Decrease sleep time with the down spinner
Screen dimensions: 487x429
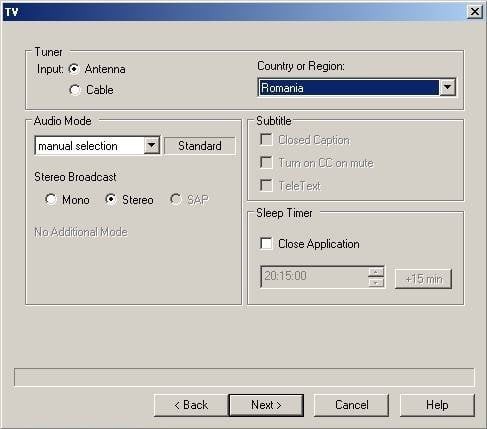tap(376, 282)
